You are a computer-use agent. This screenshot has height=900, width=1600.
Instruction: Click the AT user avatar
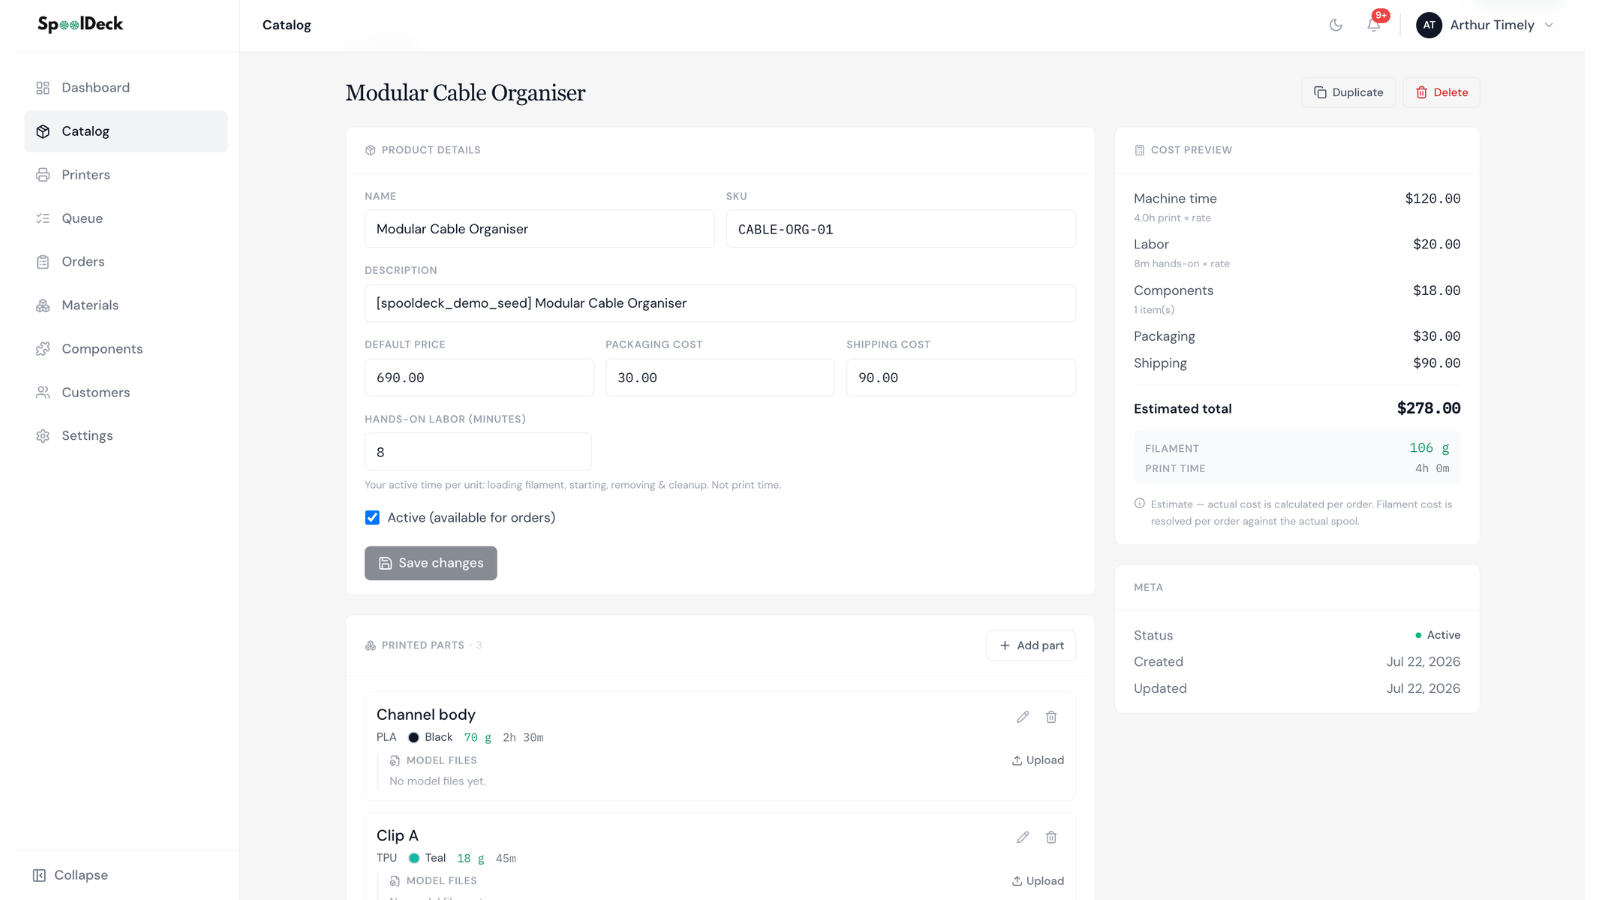pos(1429,25)
